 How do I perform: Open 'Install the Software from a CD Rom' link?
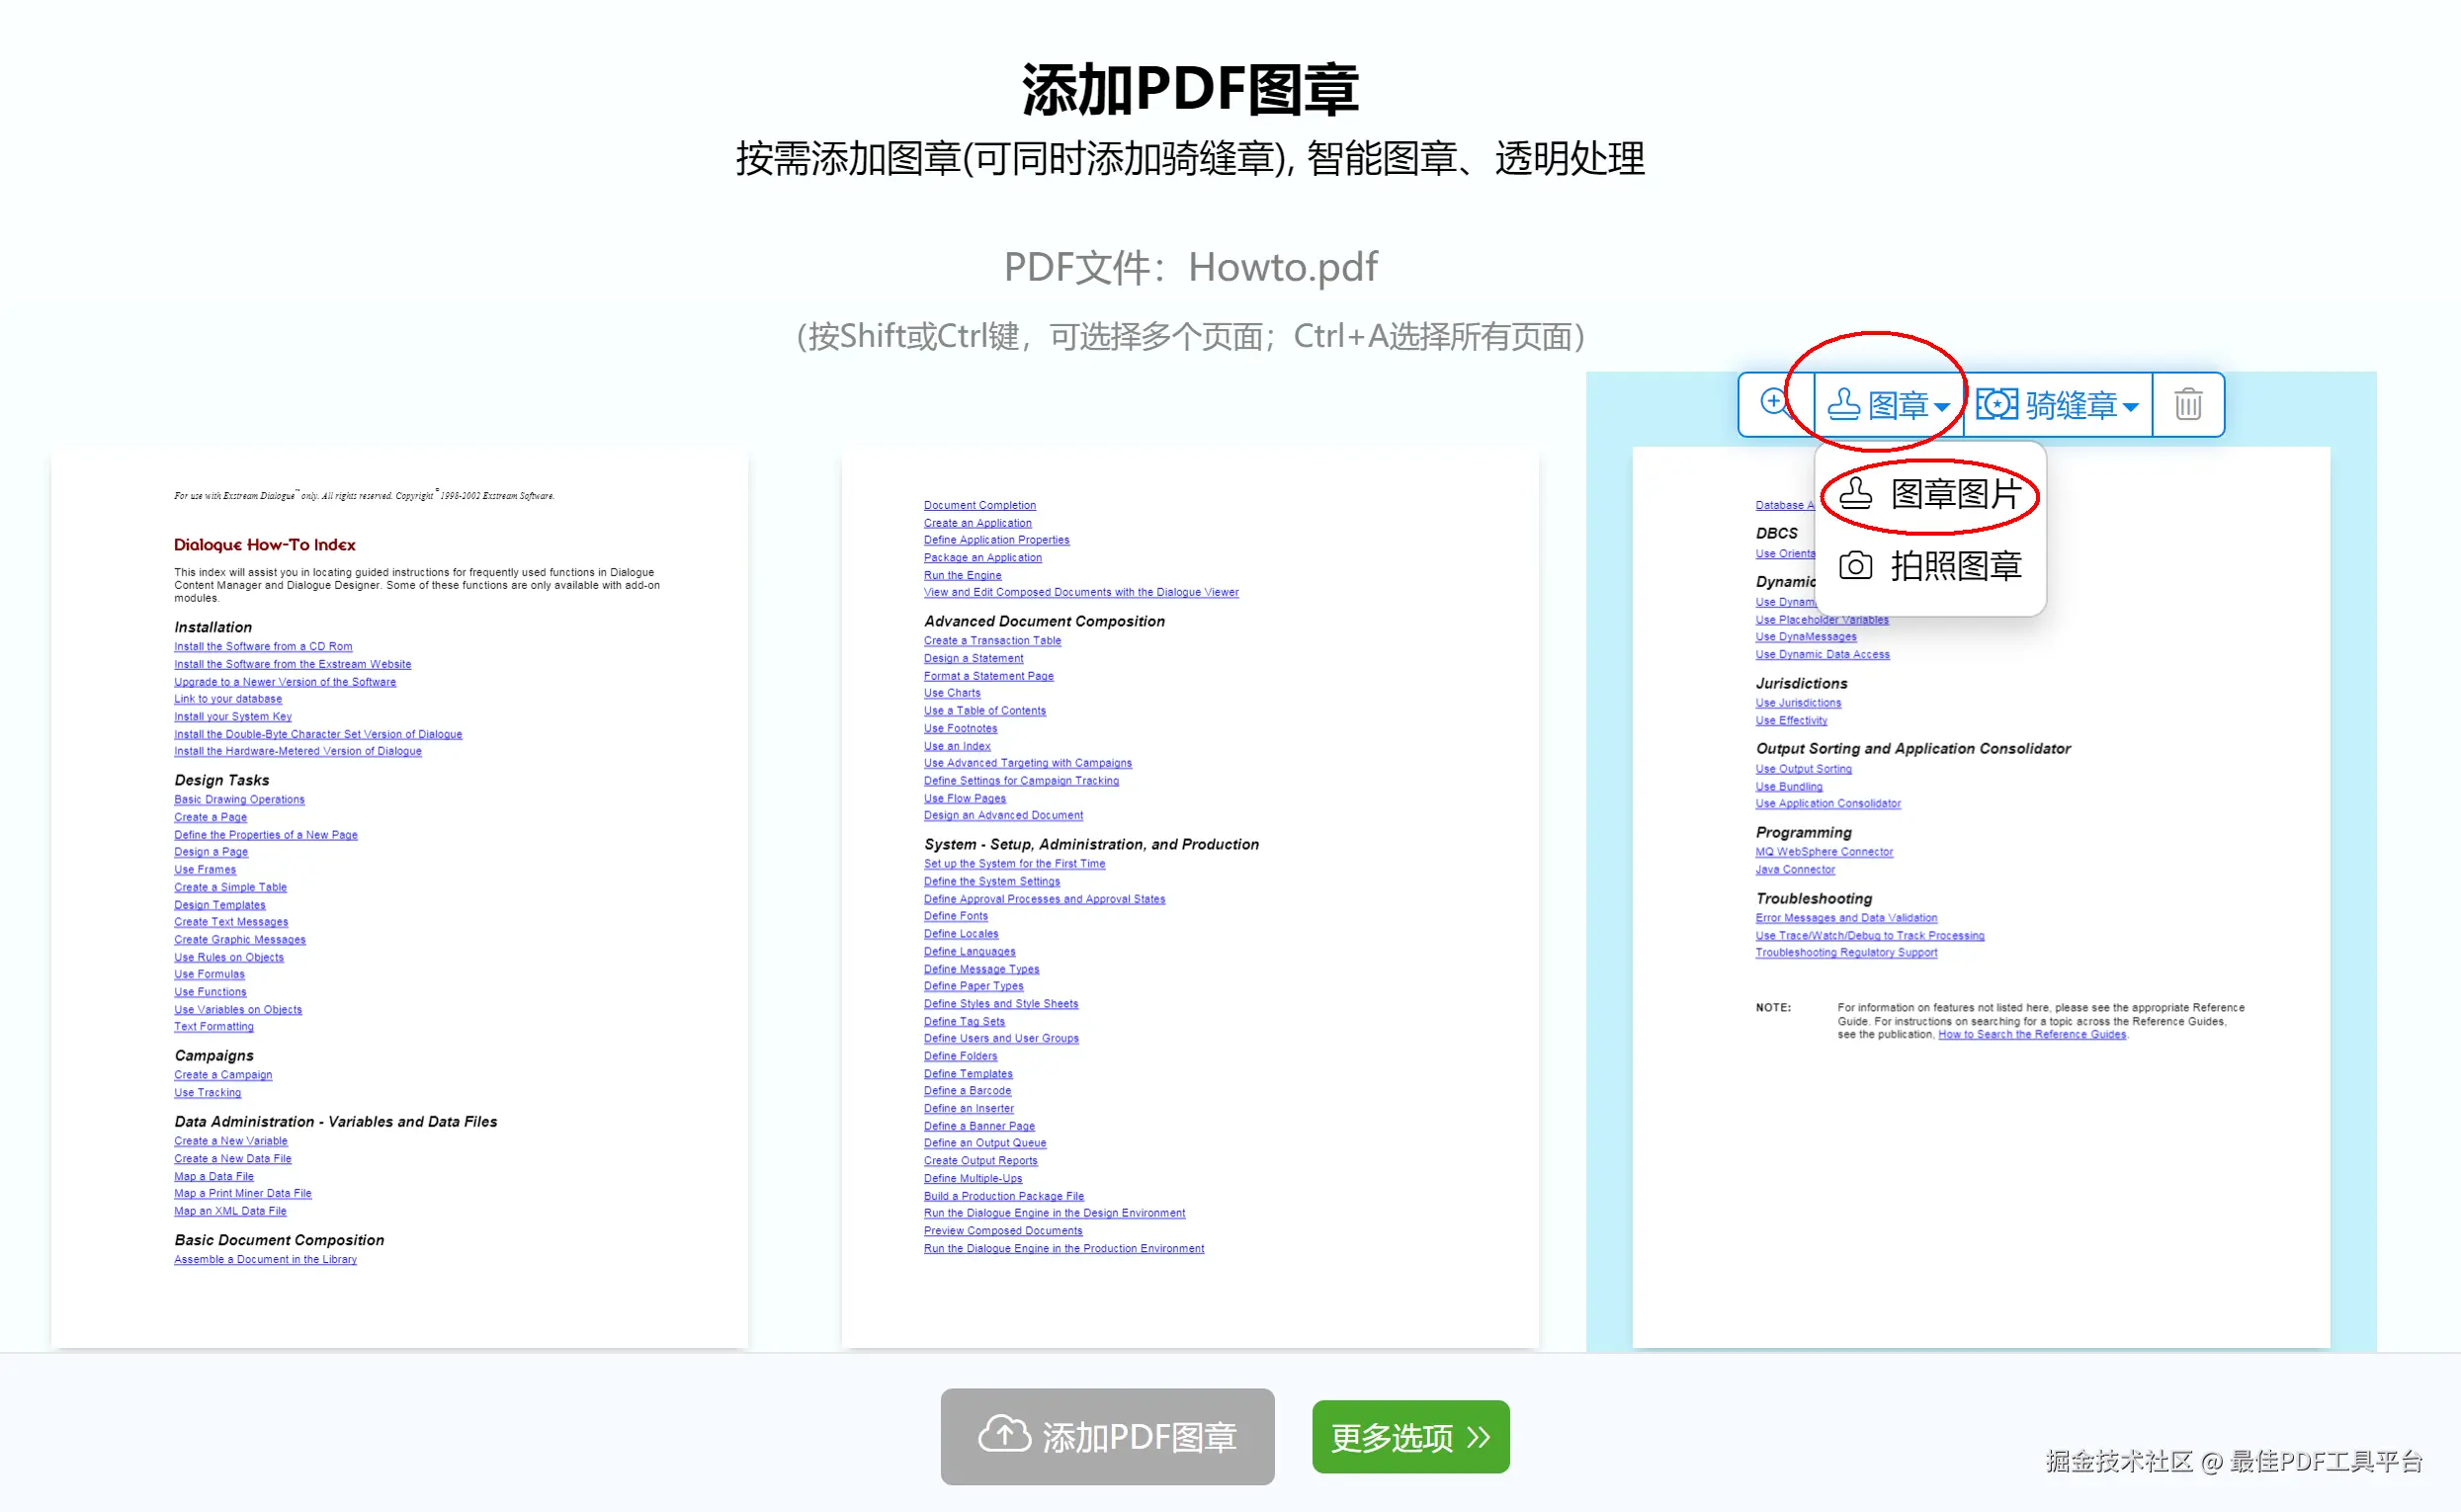point(263,647)
